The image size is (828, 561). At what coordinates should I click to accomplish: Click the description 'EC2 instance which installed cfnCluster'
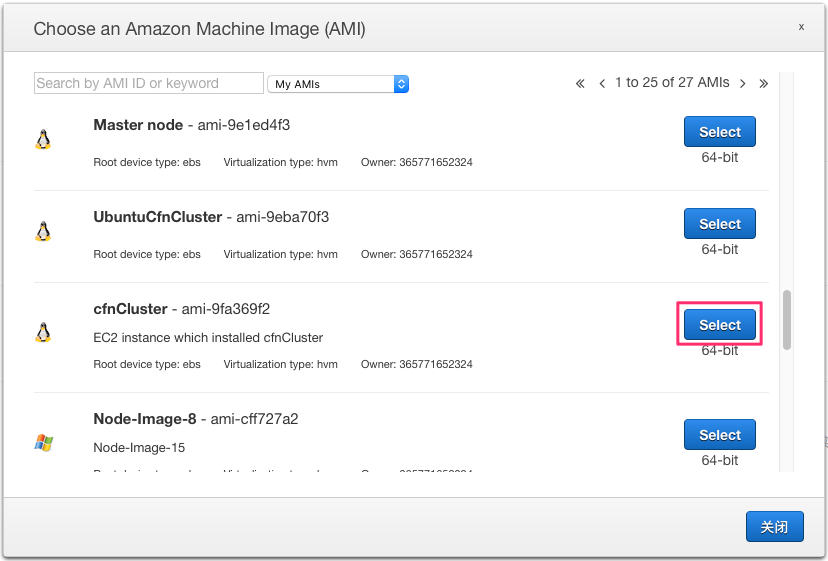tap(208, 338)
